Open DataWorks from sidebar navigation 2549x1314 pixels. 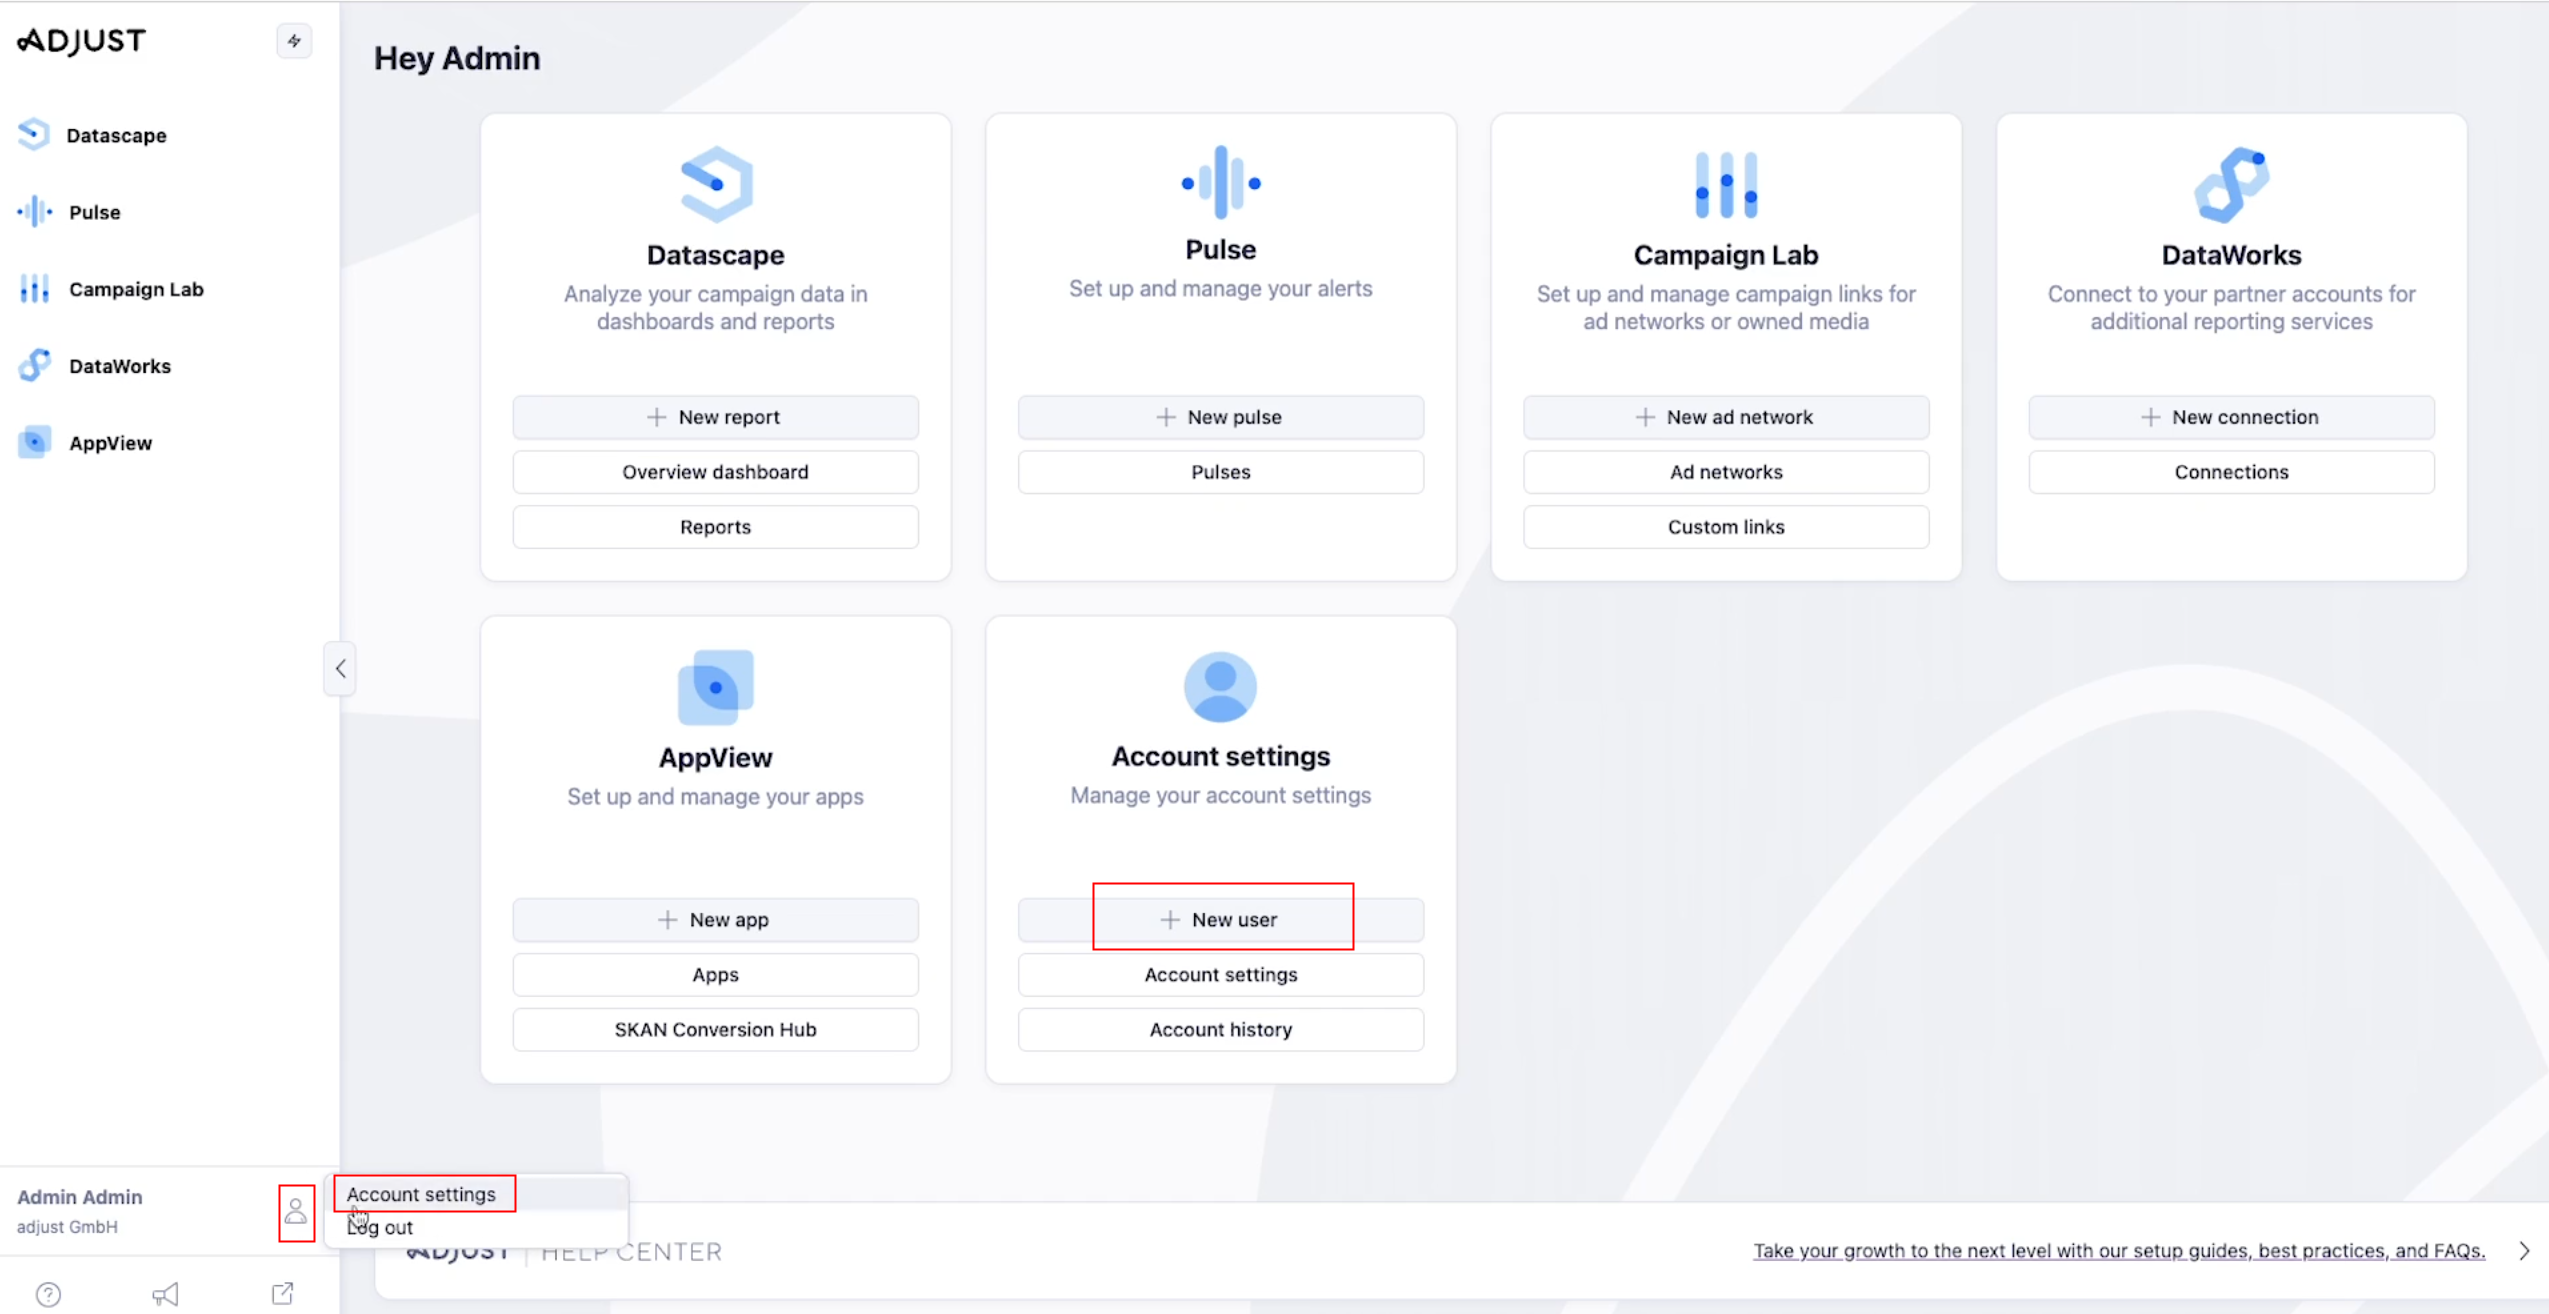click(119, 366)
